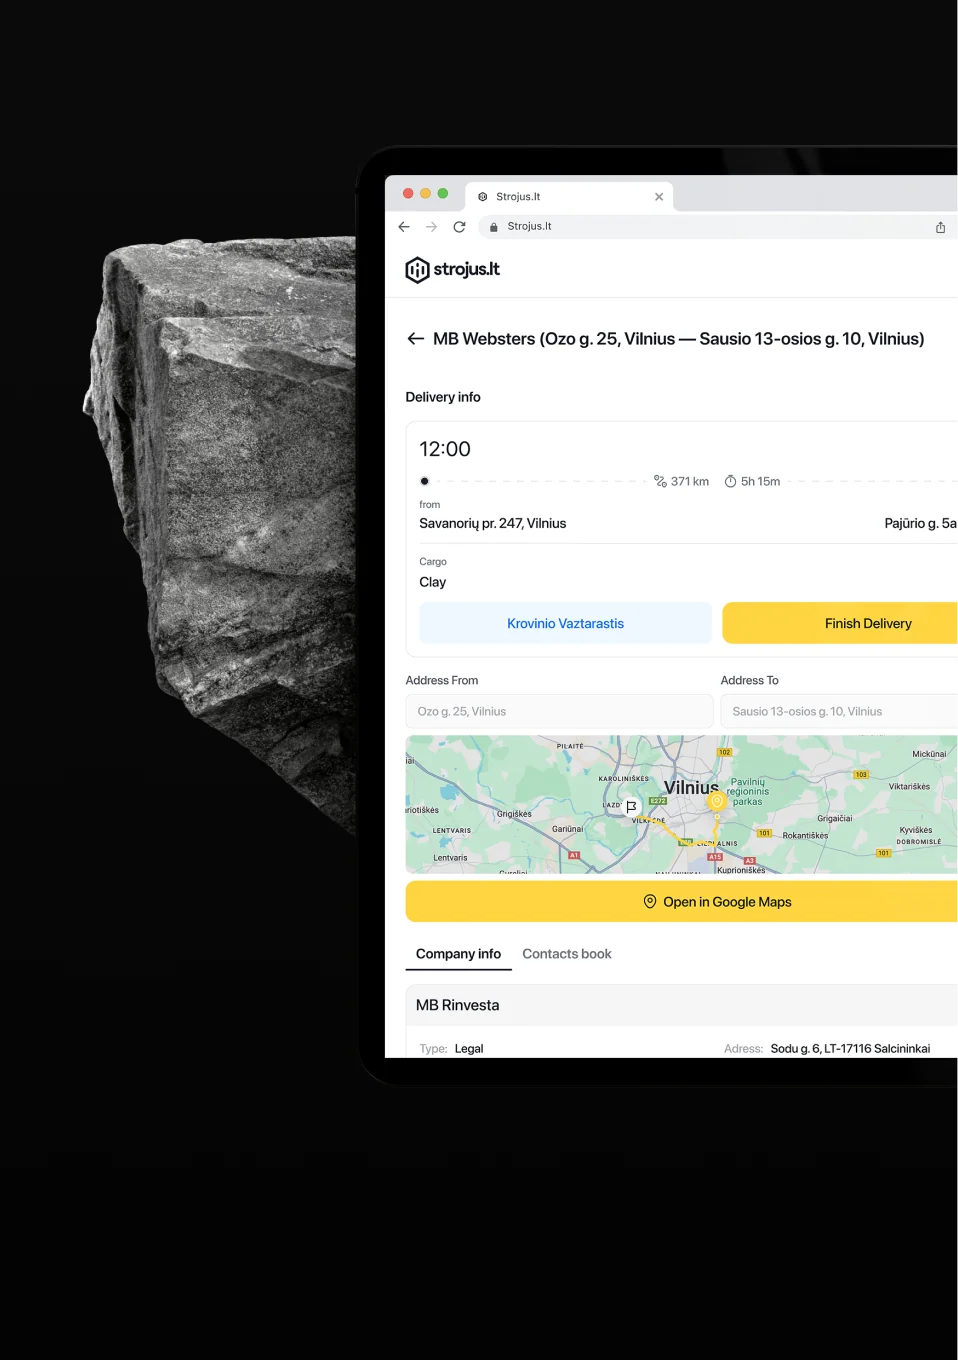Click the 12:00 delivery time

(445, 449)
